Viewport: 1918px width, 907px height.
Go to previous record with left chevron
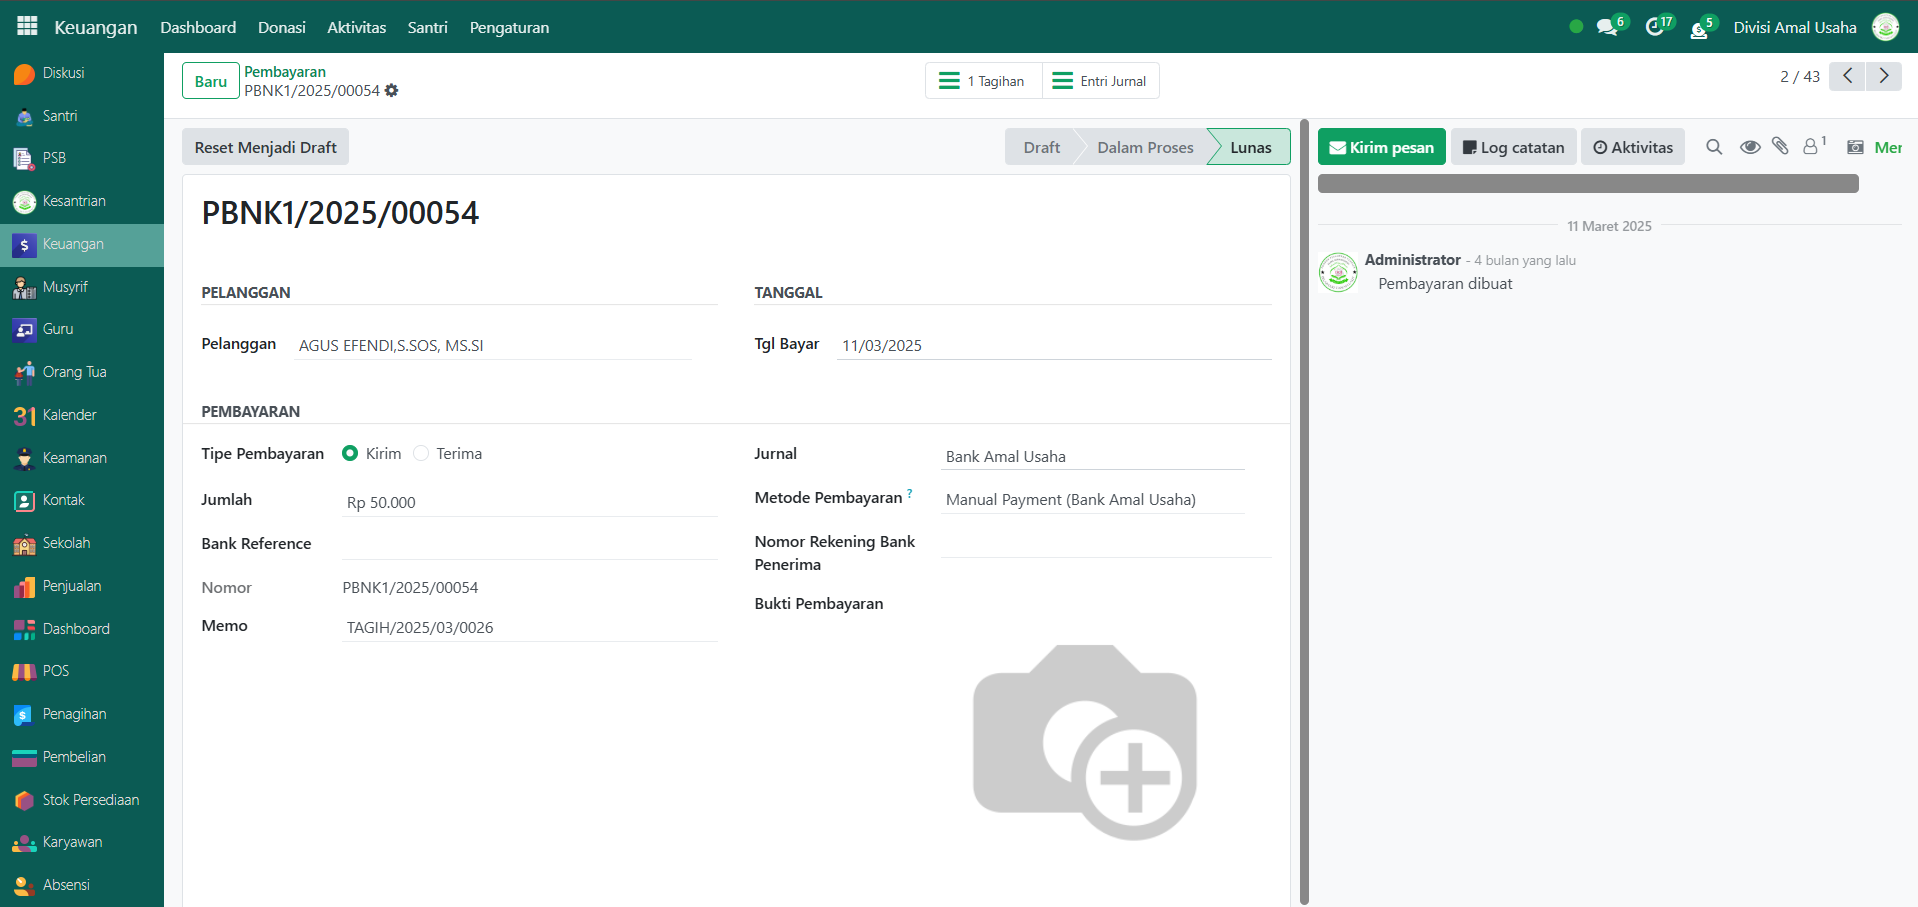(x=1847, y=76)
